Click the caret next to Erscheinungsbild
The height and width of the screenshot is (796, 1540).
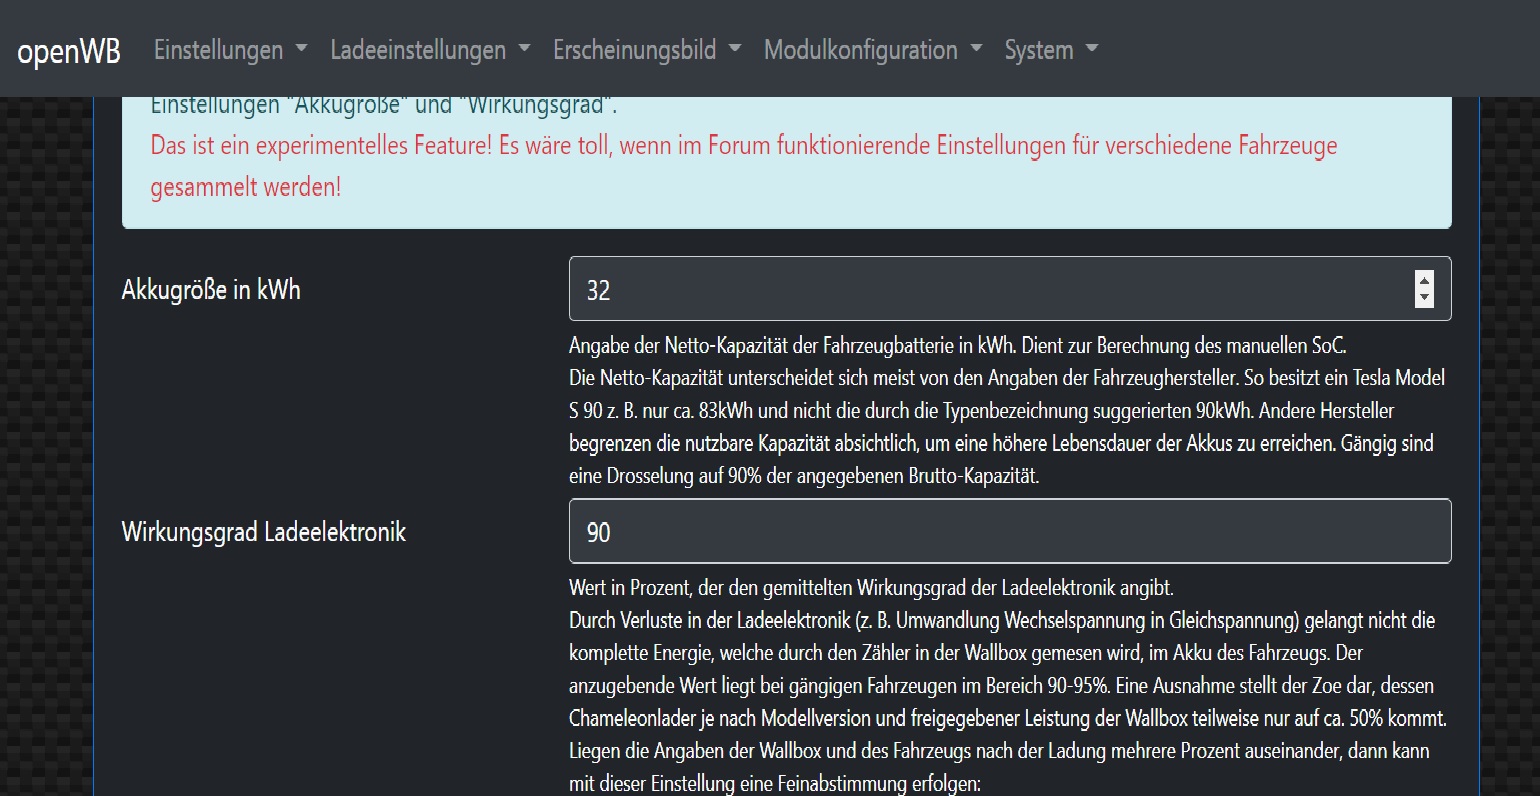coord(735,49)
